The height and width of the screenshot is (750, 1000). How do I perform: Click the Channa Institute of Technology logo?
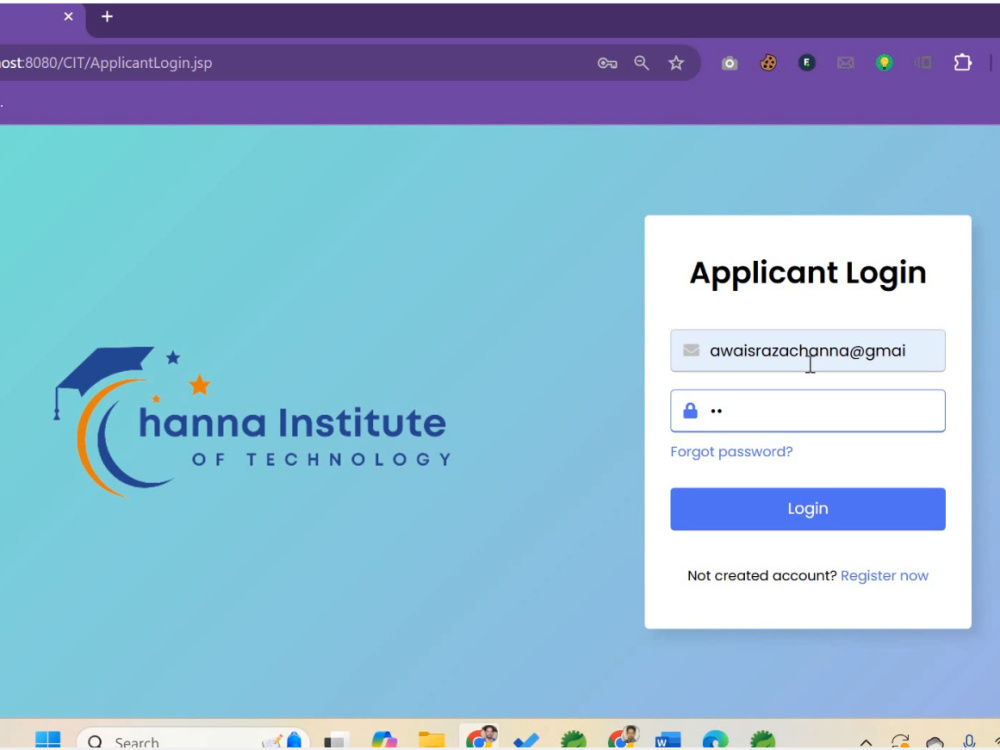[252, 421]
